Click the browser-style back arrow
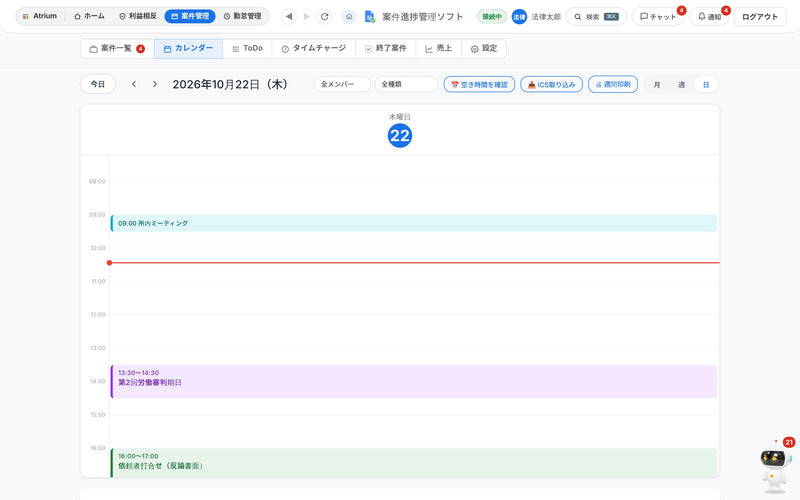800x500 pixels. [x=289, y=17]
